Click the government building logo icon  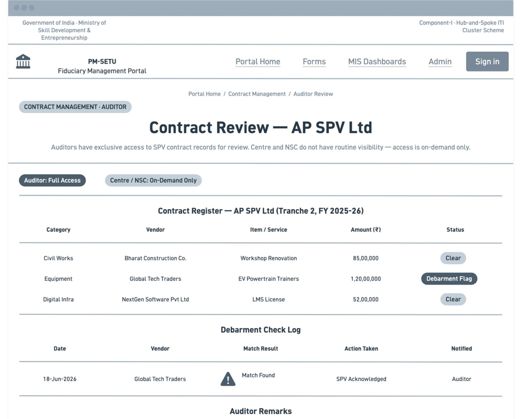[x=23, y=62]
